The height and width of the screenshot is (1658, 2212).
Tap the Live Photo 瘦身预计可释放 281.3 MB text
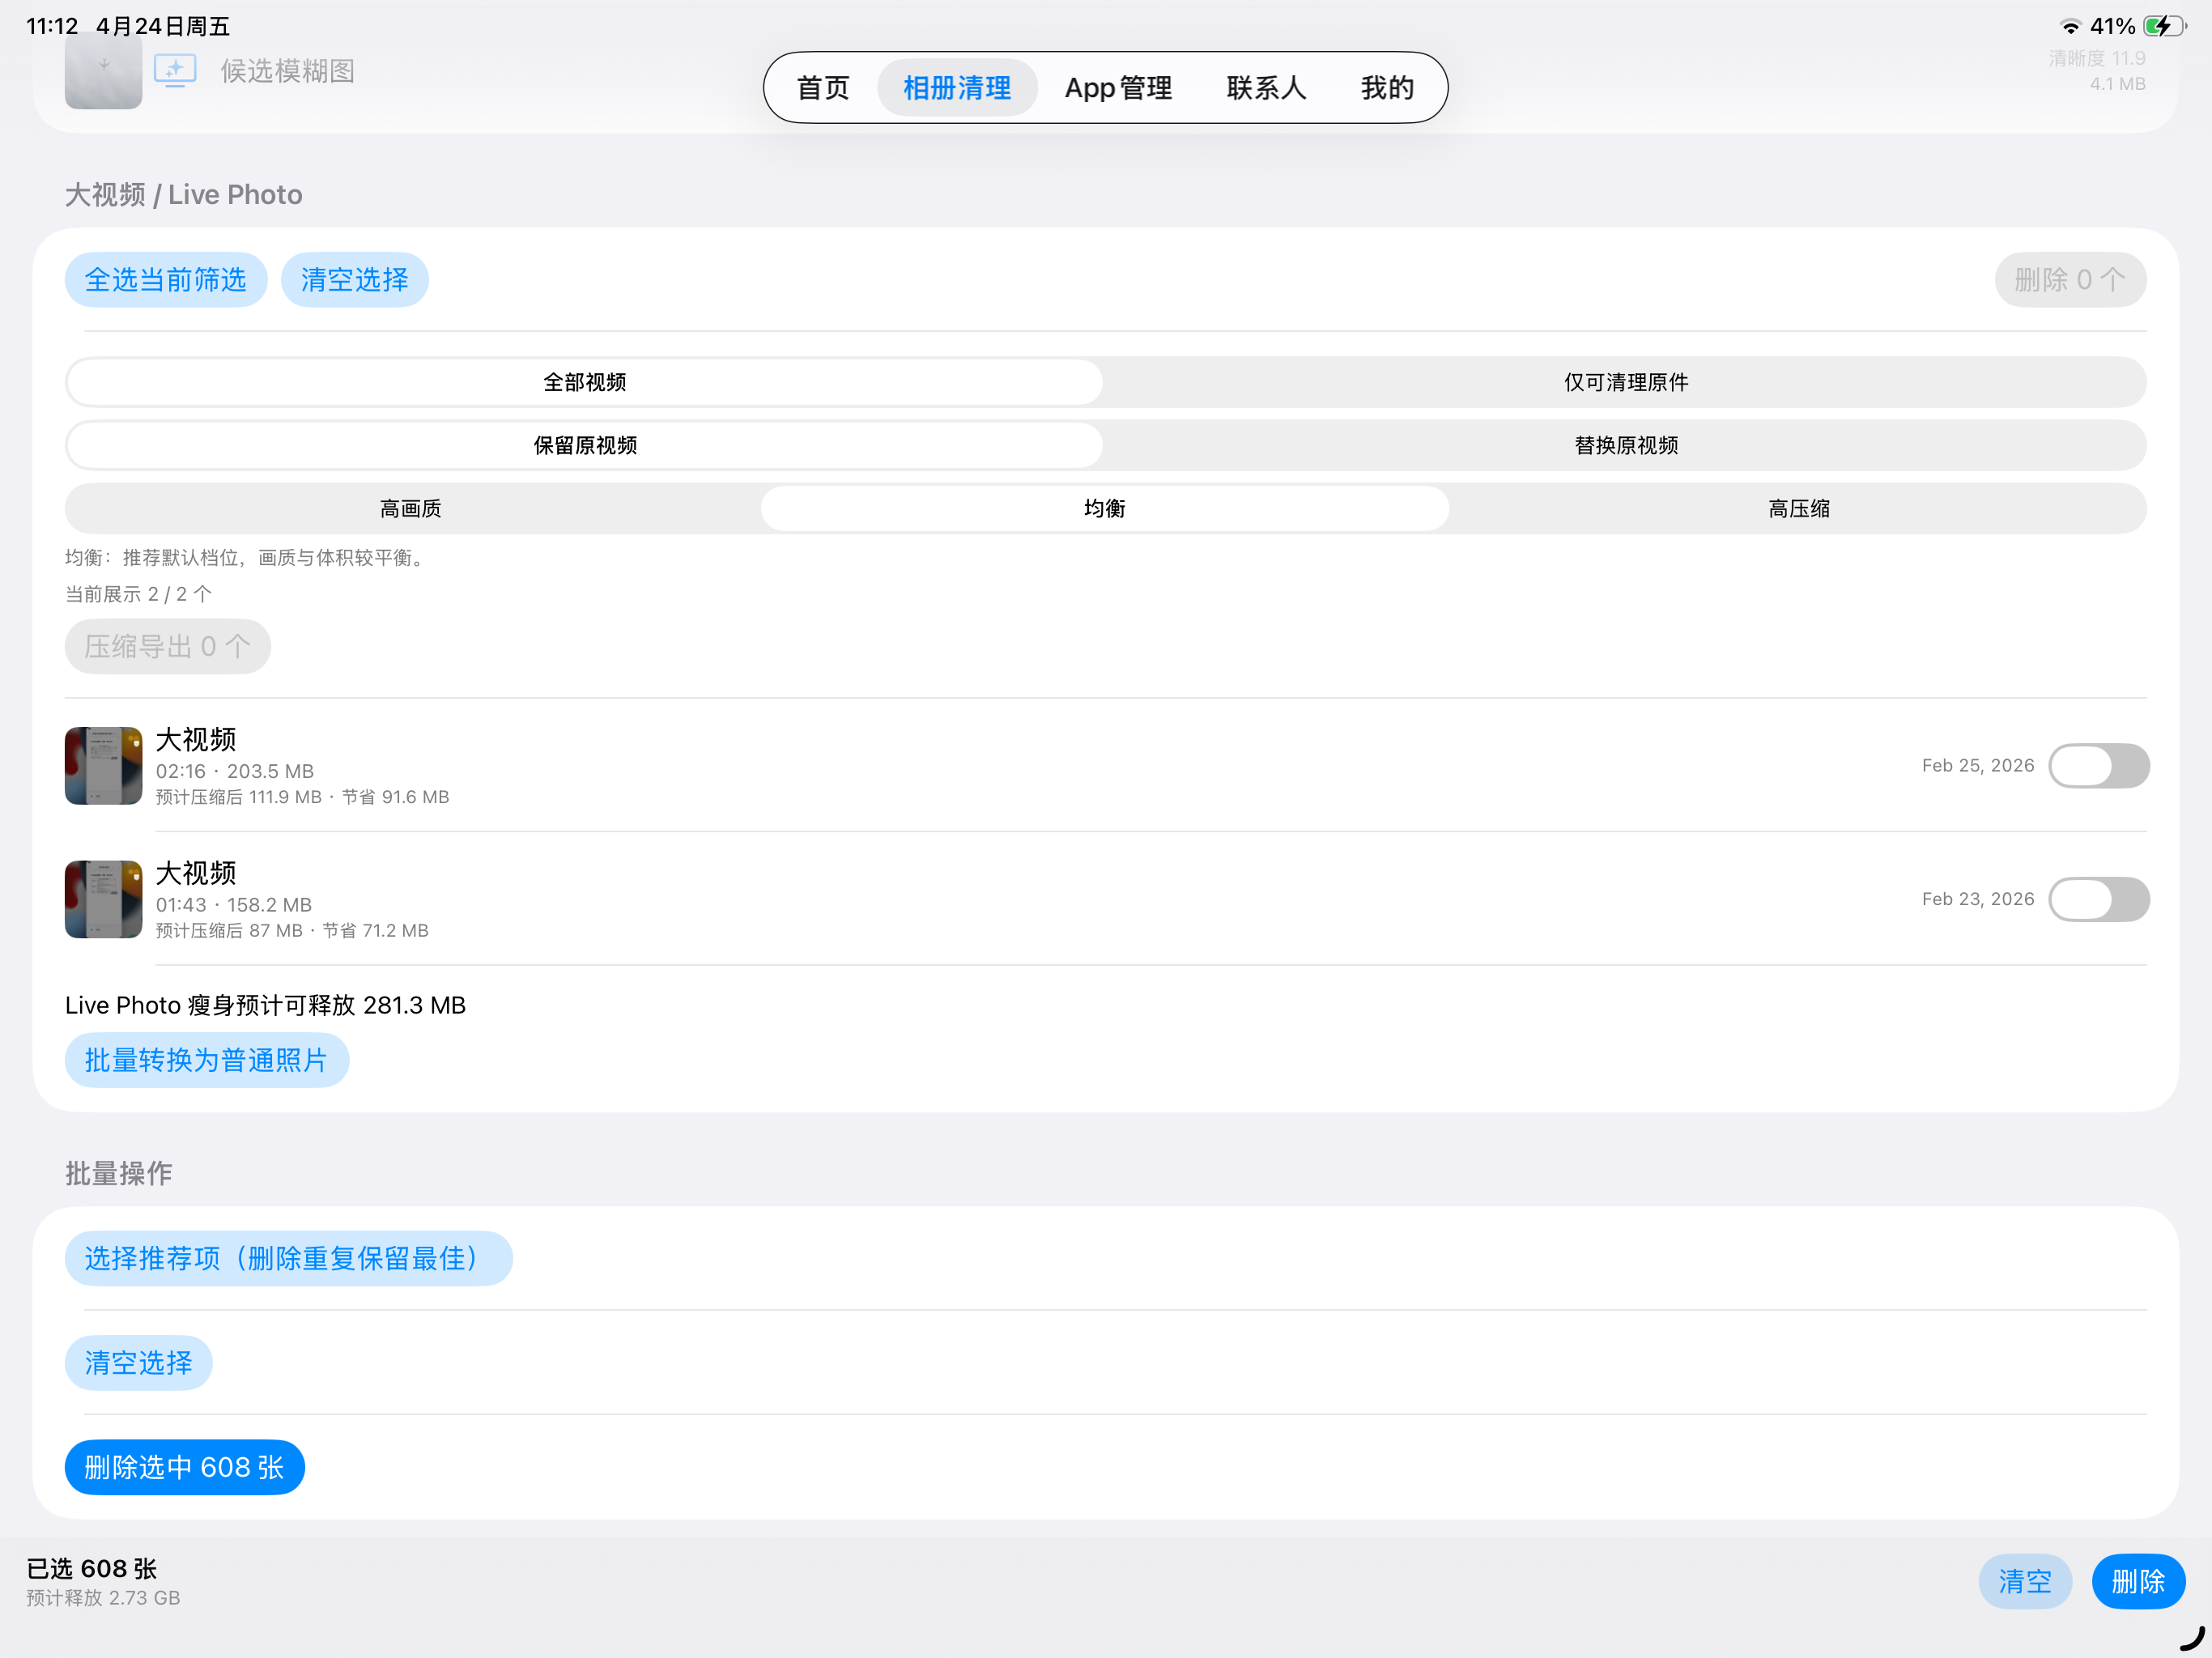266,1006
